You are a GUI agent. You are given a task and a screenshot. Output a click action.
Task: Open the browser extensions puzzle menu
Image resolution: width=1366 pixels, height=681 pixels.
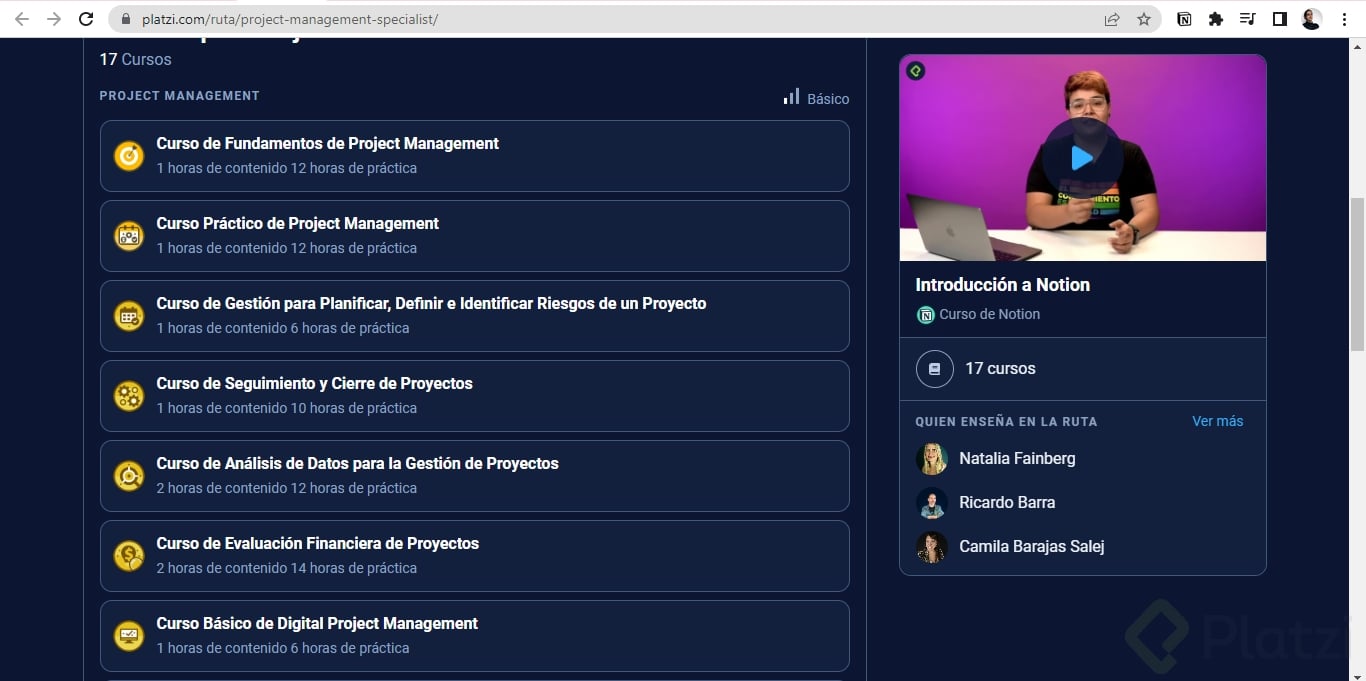pyautogui.click(x=1216, y=18)
